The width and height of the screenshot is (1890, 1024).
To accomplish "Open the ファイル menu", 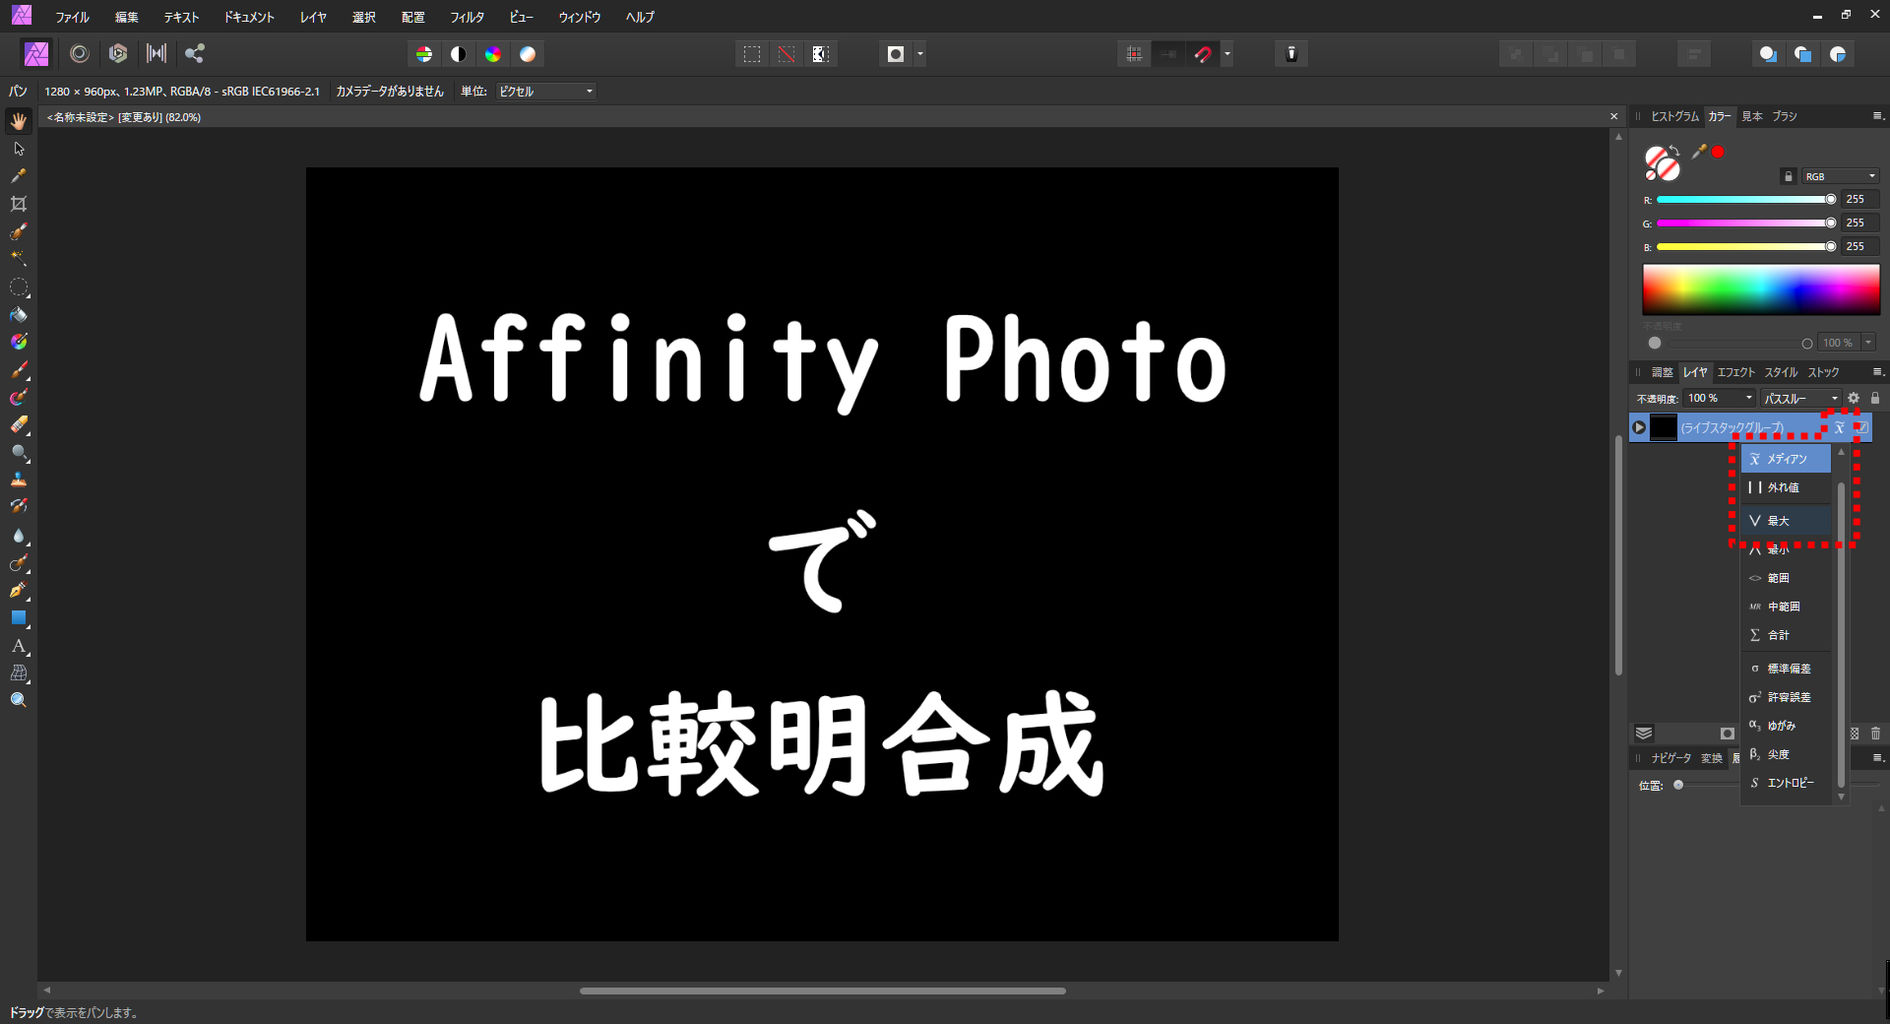I will 72,17.
